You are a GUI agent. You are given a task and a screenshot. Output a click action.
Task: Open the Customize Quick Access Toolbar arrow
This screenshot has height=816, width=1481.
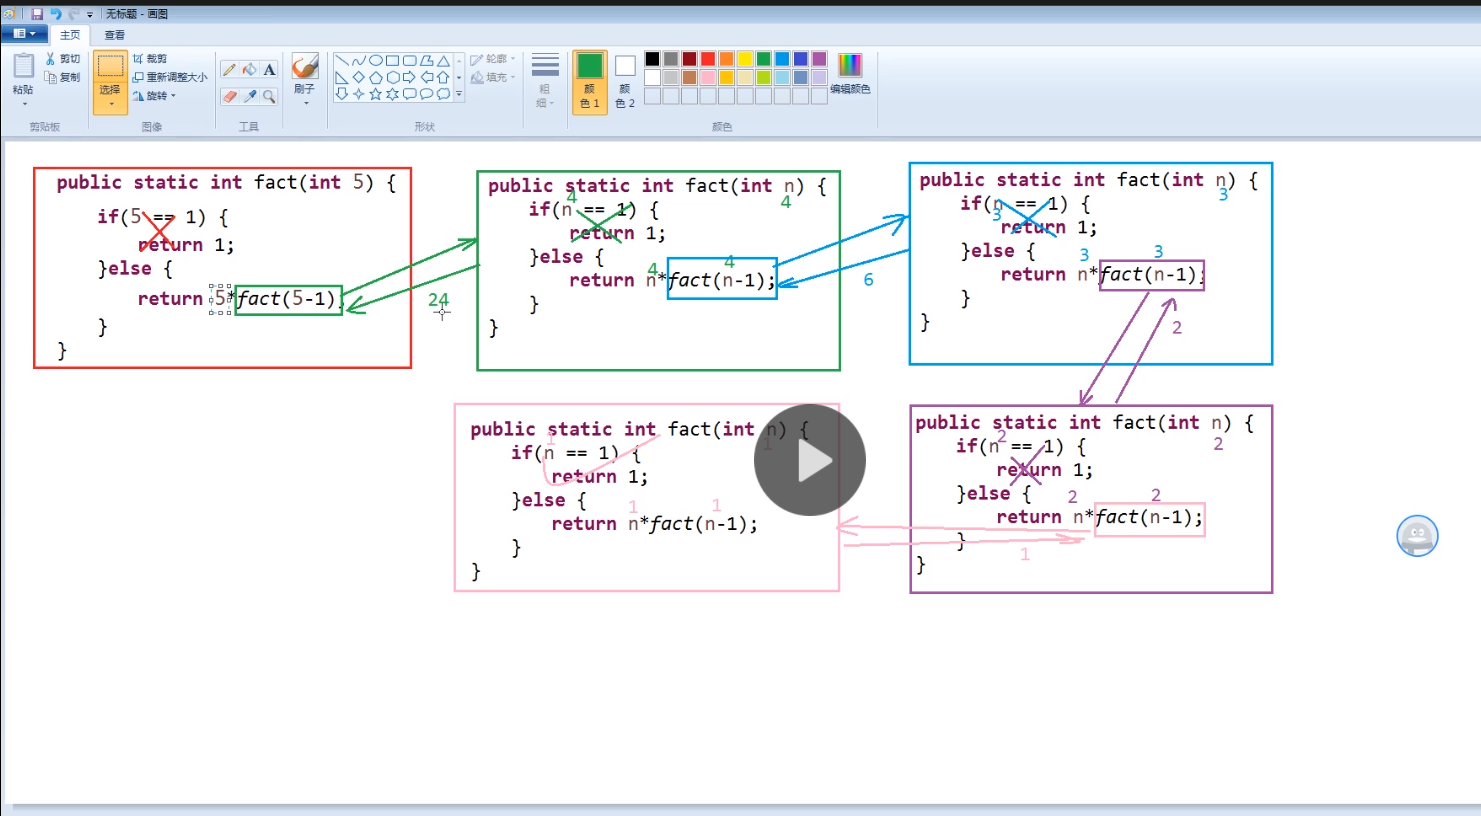[x=90, y=15]
